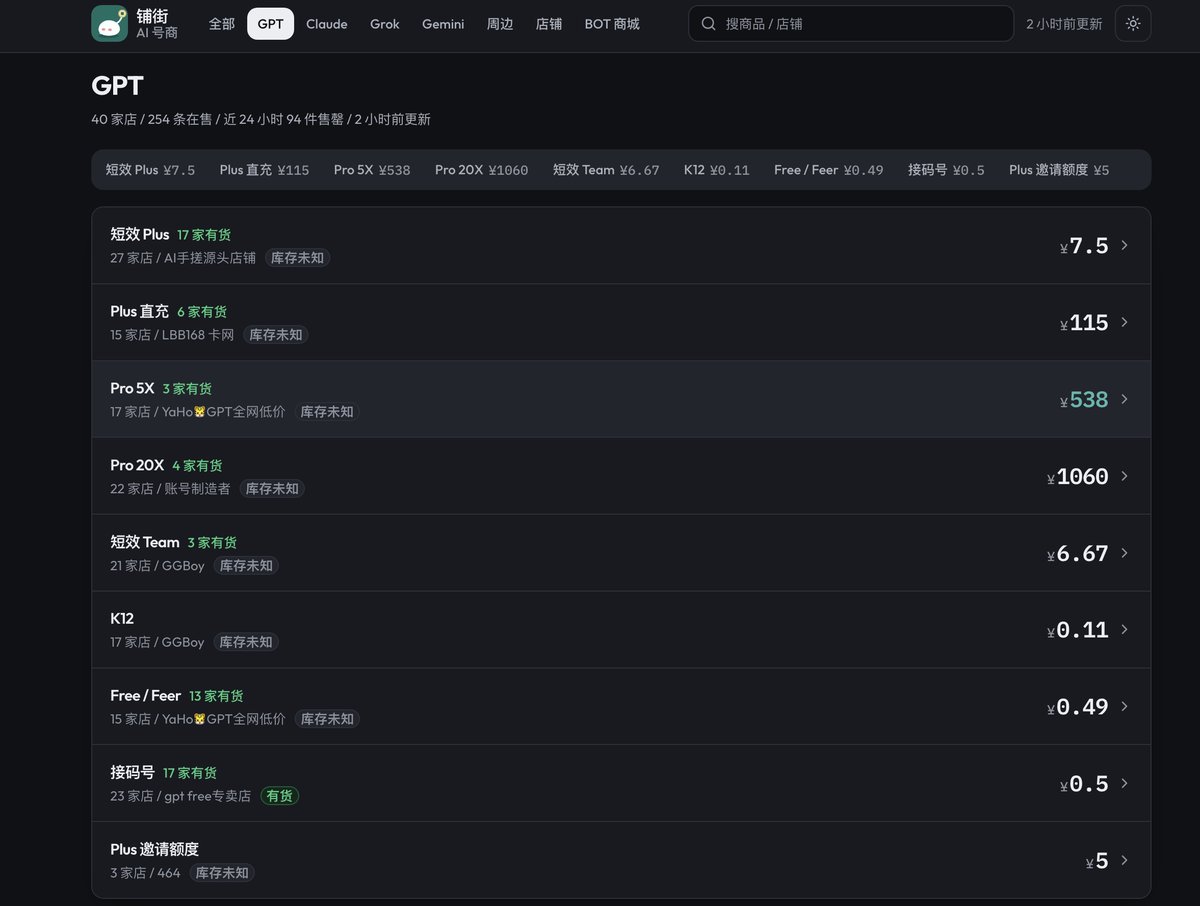Click the K12 ¥0.11 quick chip
The width and height of the screenshot is (1200, 906).
tap(717, 170)
